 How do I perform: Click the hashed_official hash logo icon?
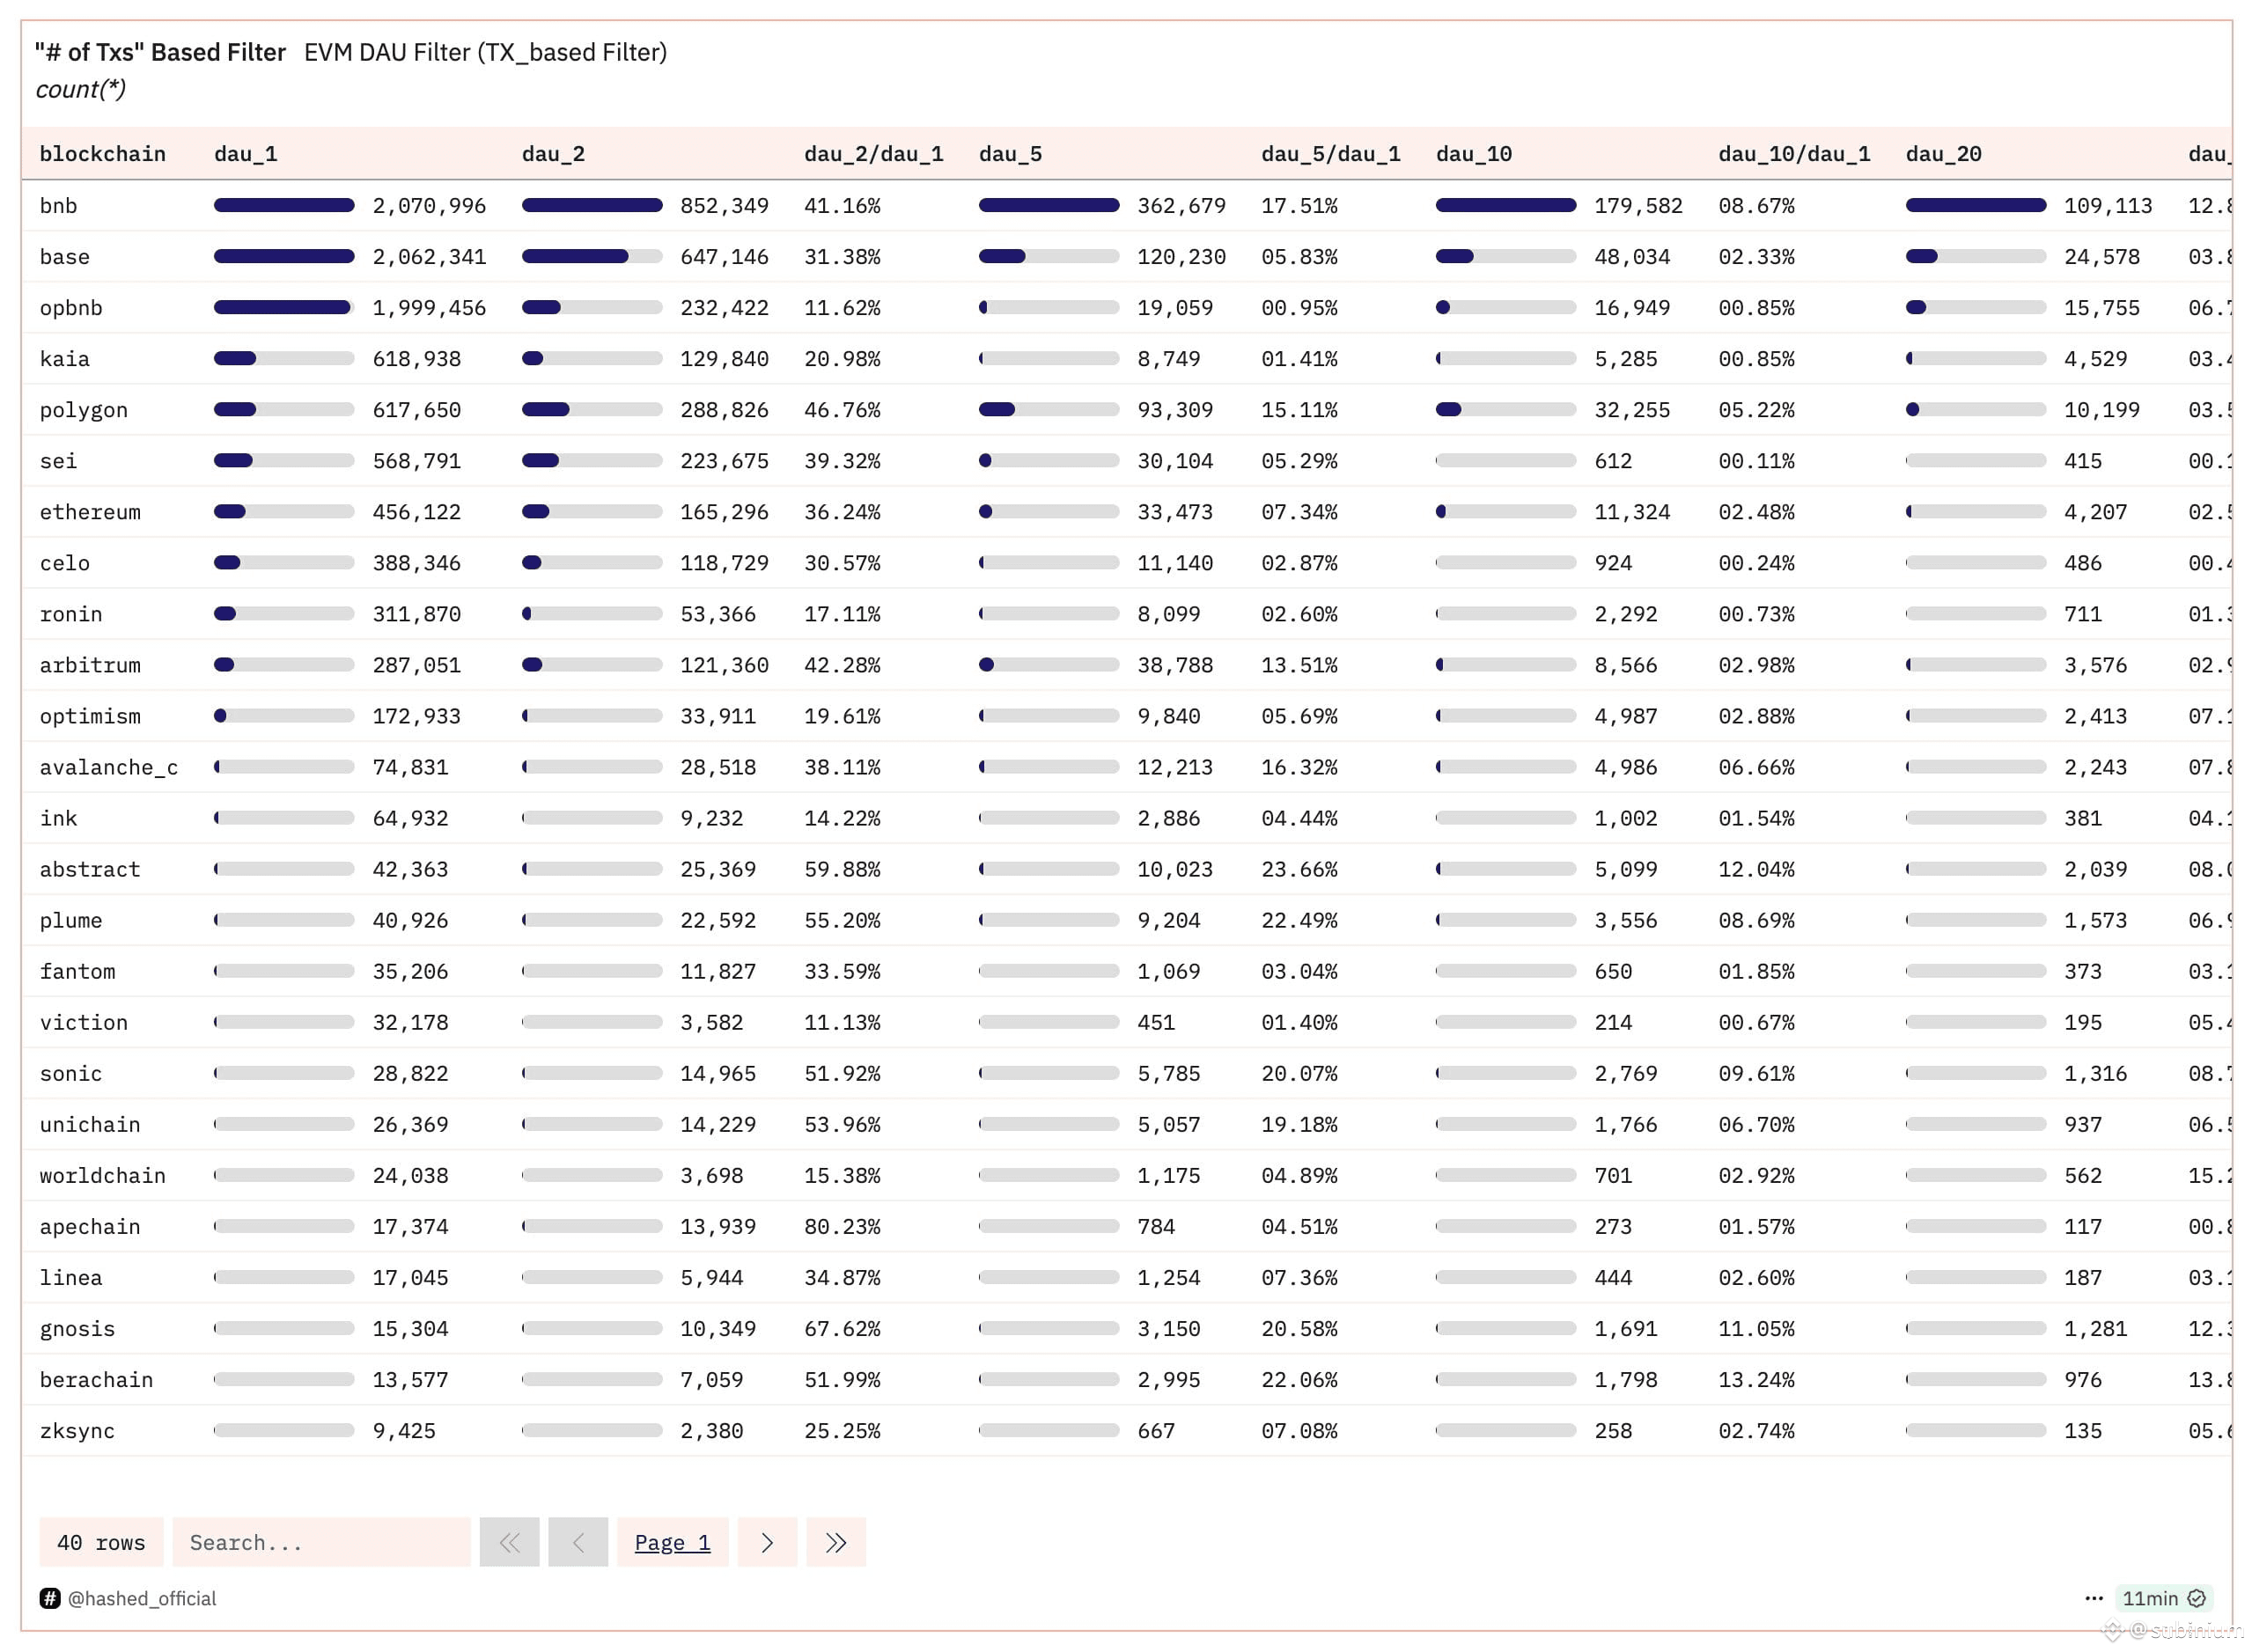[x=50, y=1598]
